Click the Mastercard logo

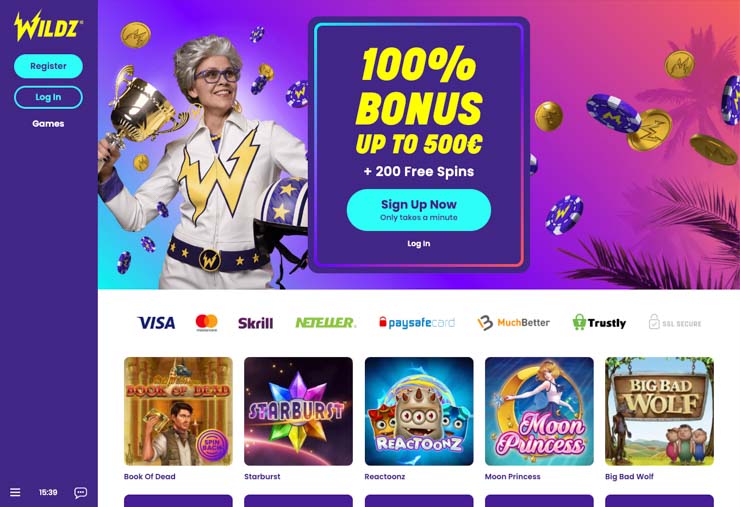tap(206, 322)
